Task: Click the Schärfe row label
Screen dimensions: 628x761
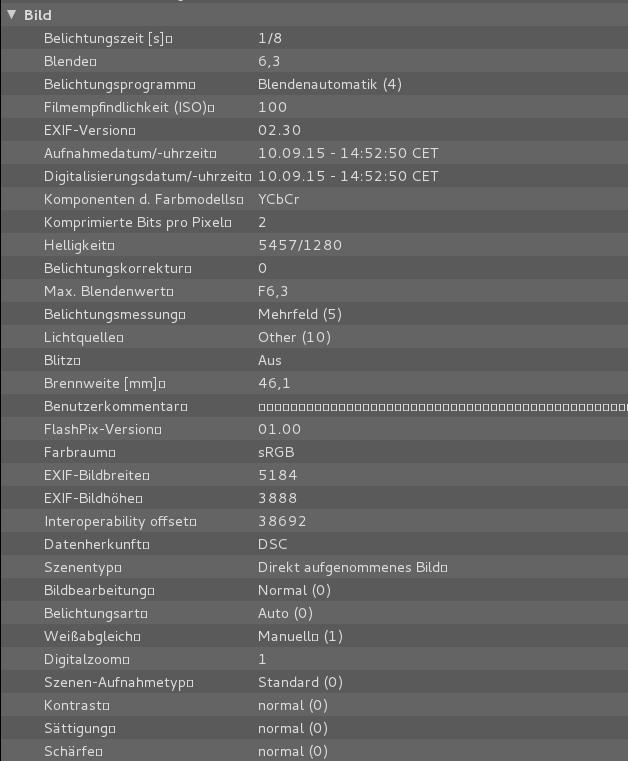Action: (x=73, y=751)
